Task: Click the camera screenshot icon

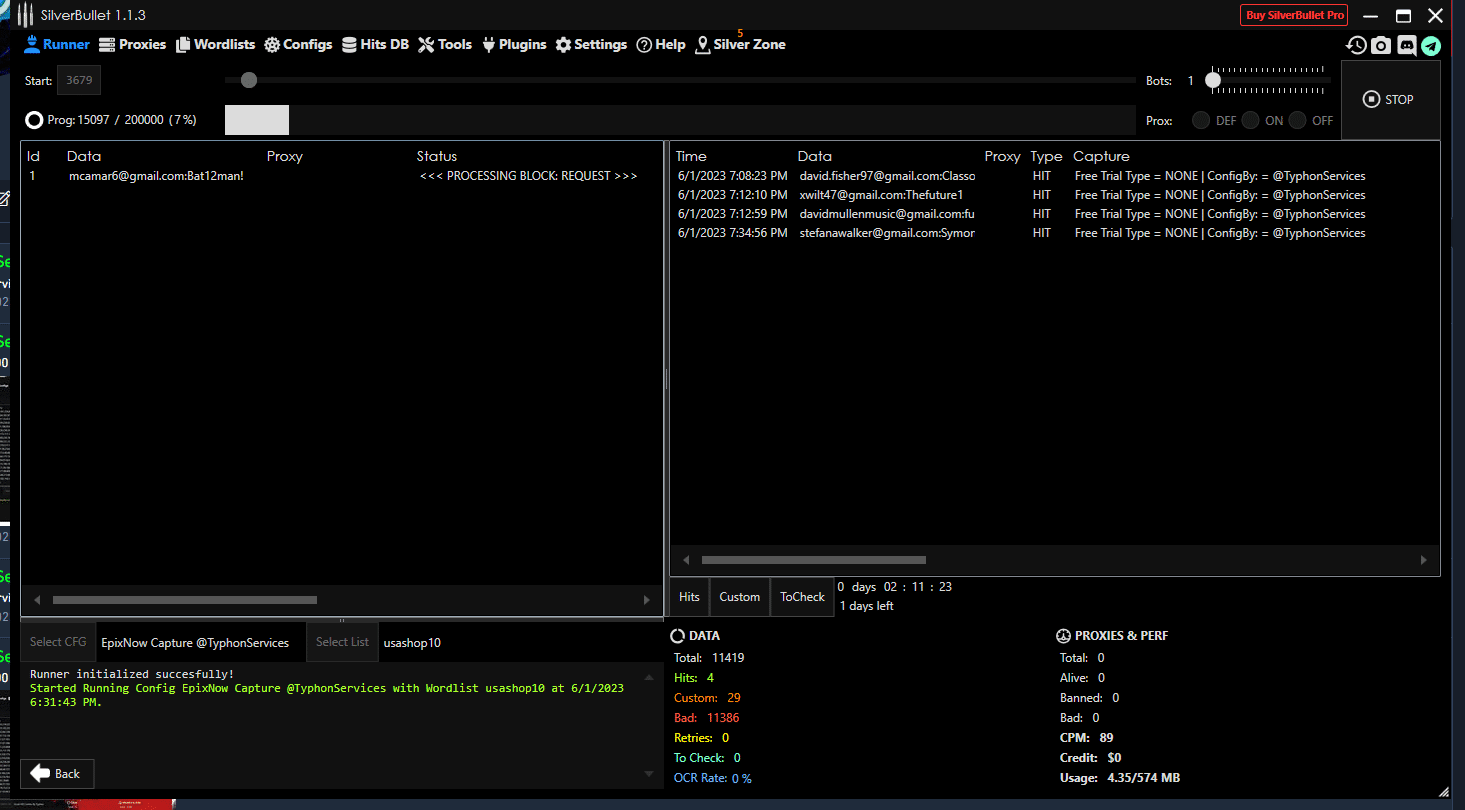Action: (x=1381, y=45)
